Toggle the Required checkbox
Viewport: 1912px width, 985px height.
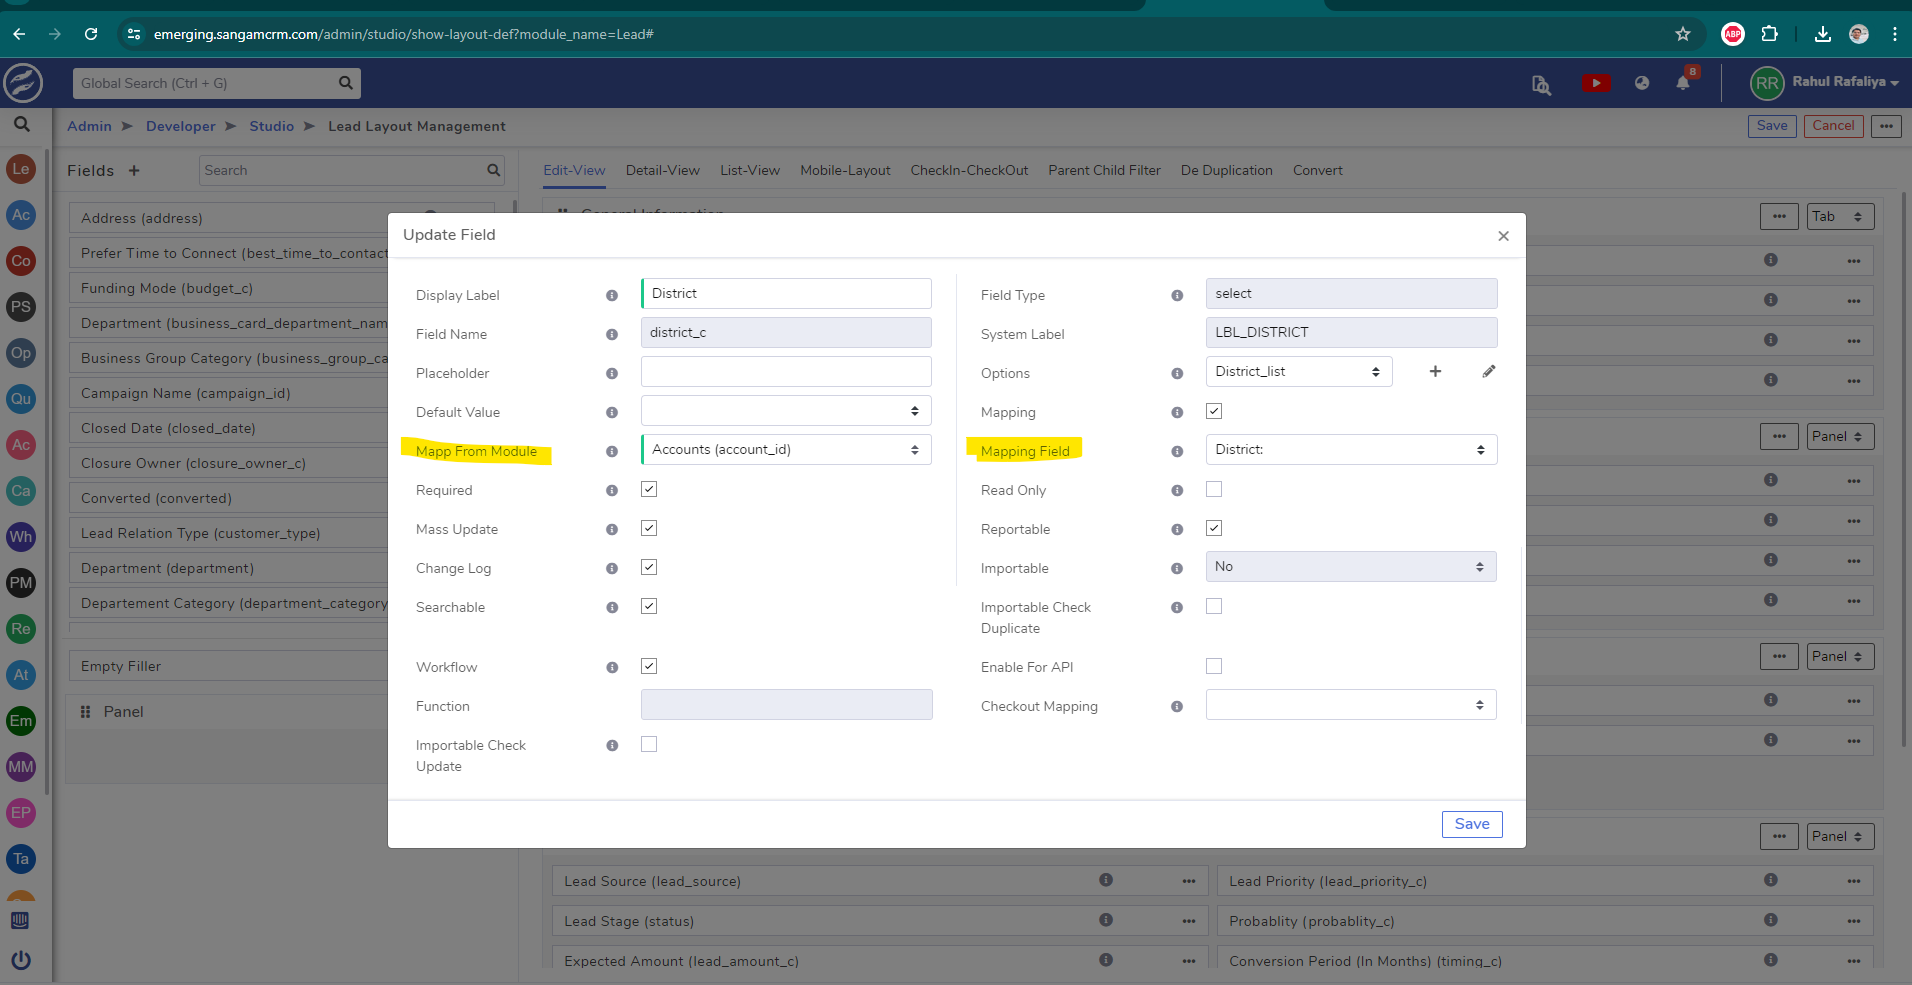tap(649, 489)
